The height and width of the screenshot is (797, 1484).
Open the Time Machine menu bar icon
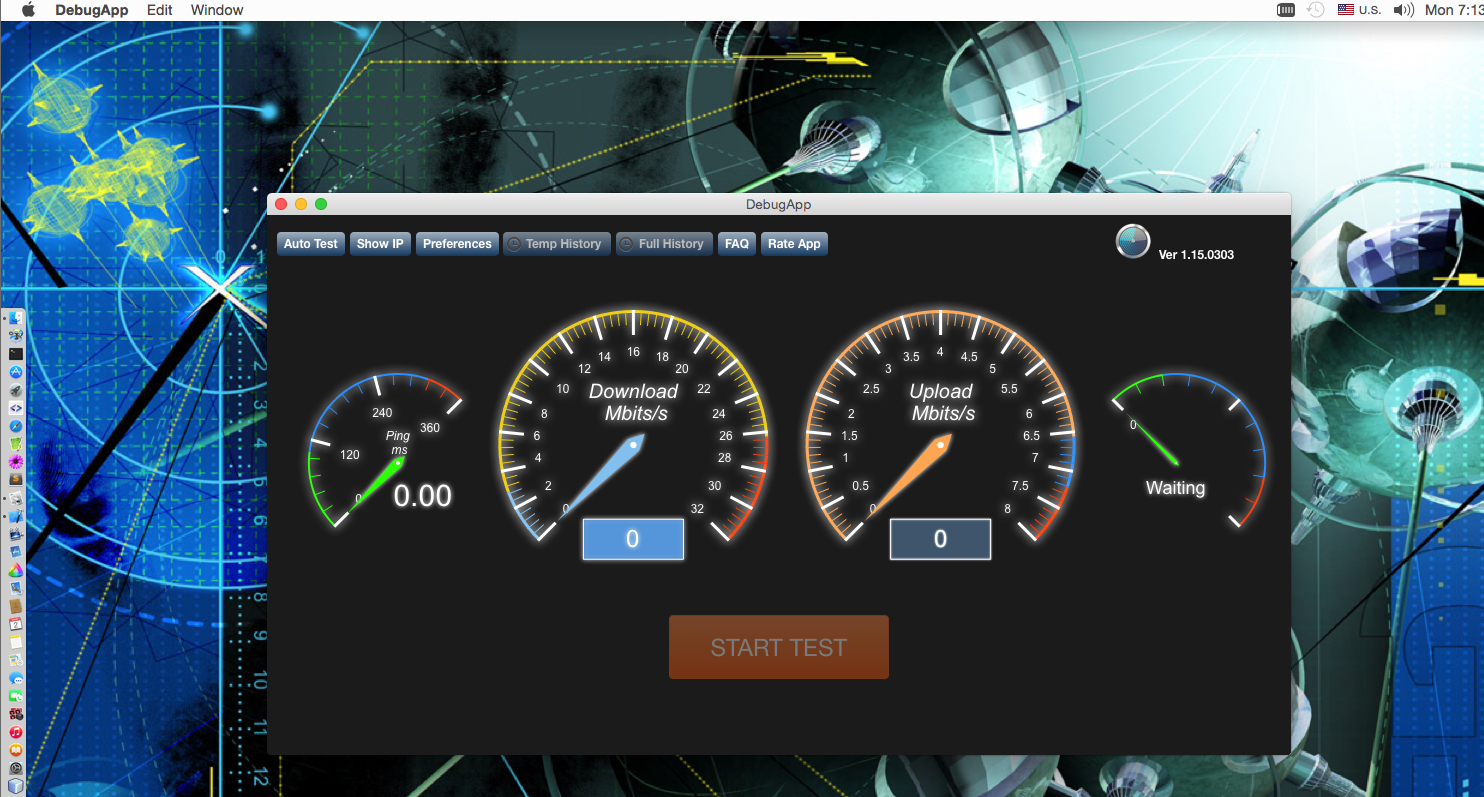coord(1316,10)
